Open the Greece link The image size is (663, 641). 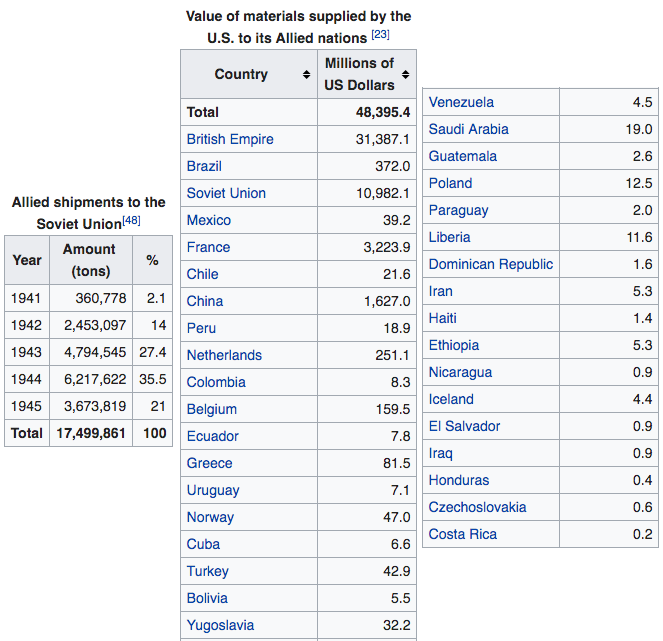coord(209,464)
